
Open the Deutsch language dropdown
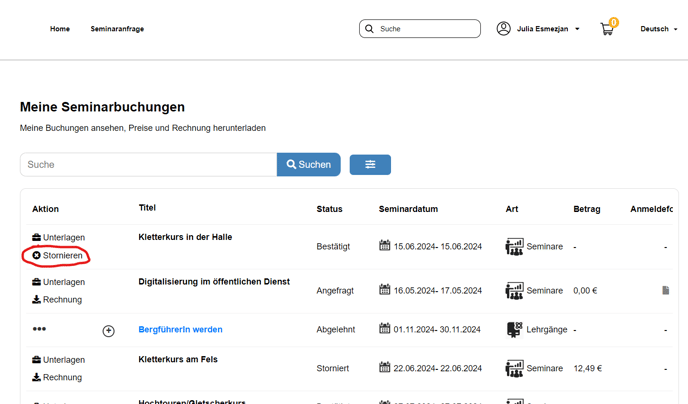tap(658, 29)
